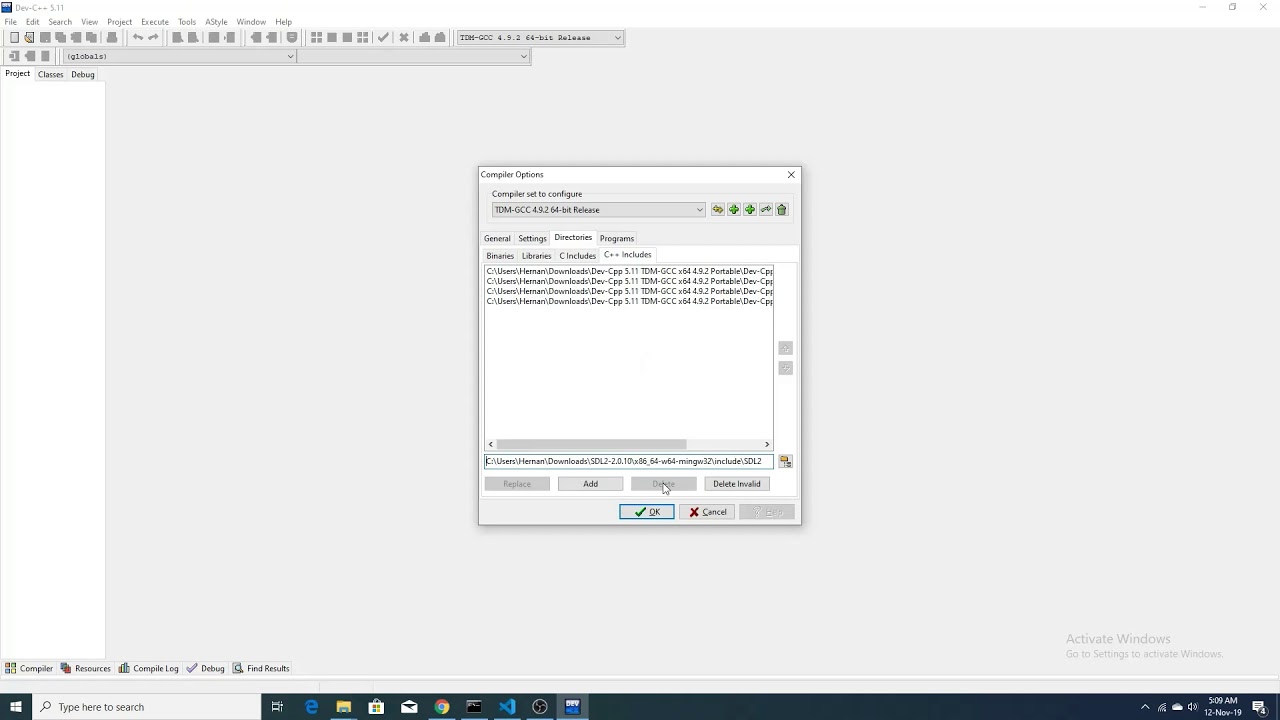Show hidden system tray icons
The height and width of the screenshot is (720, 1280).
(x=1145, y=707)
